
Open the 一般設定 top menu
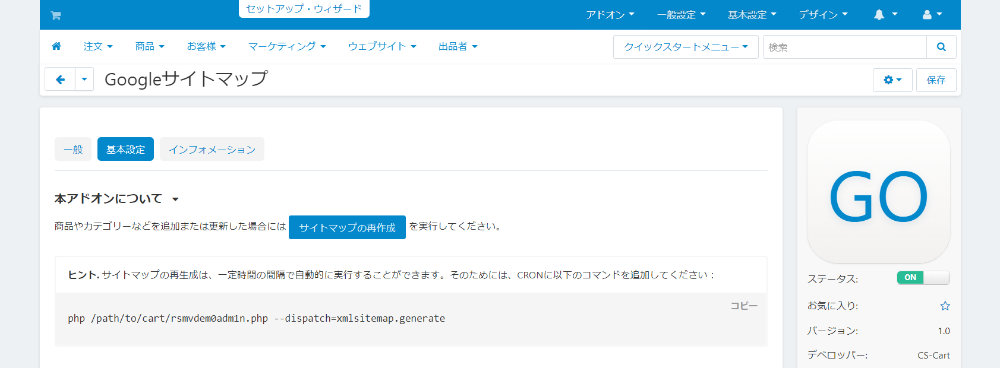pos(681,15)
